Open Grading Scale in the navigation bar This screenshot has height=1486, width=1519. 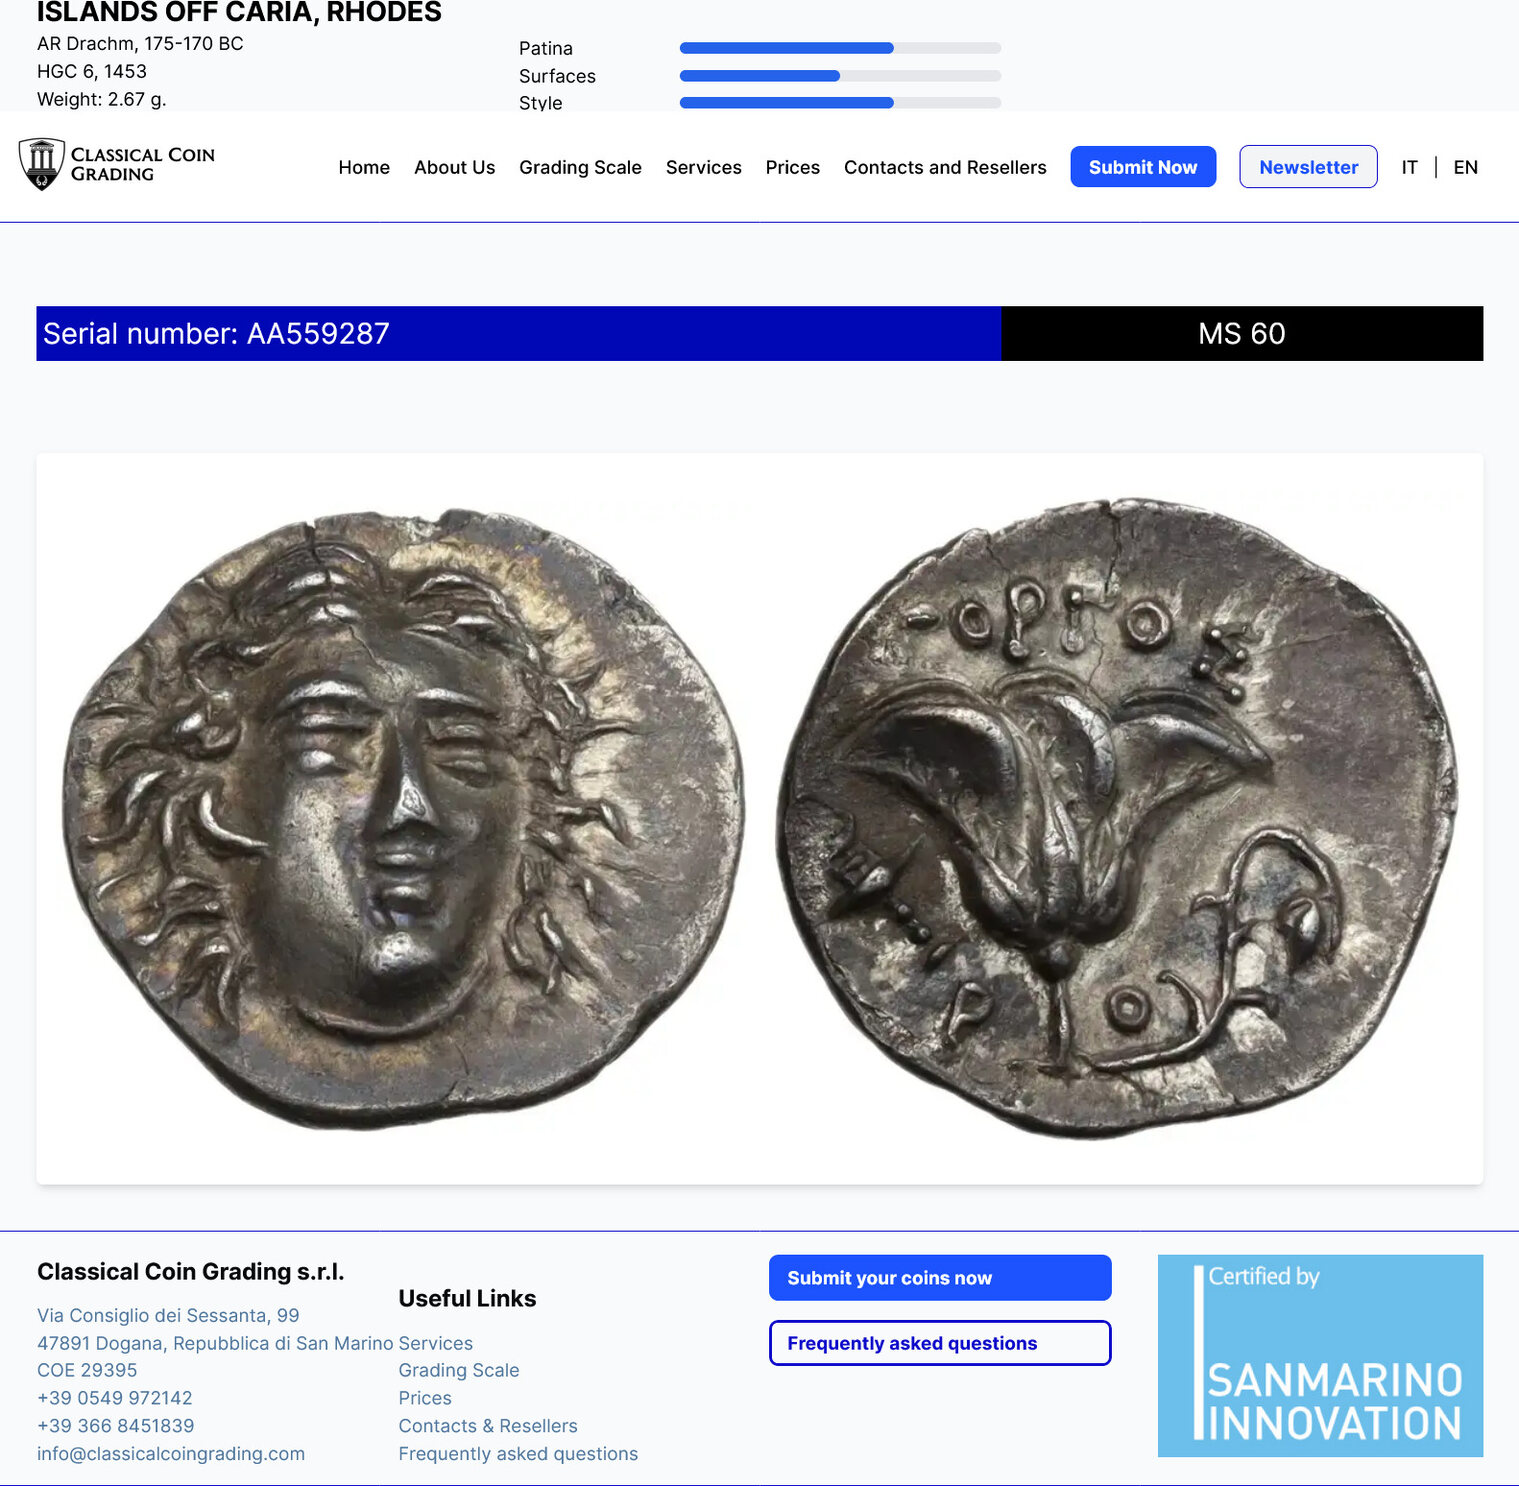click(580, 167)
